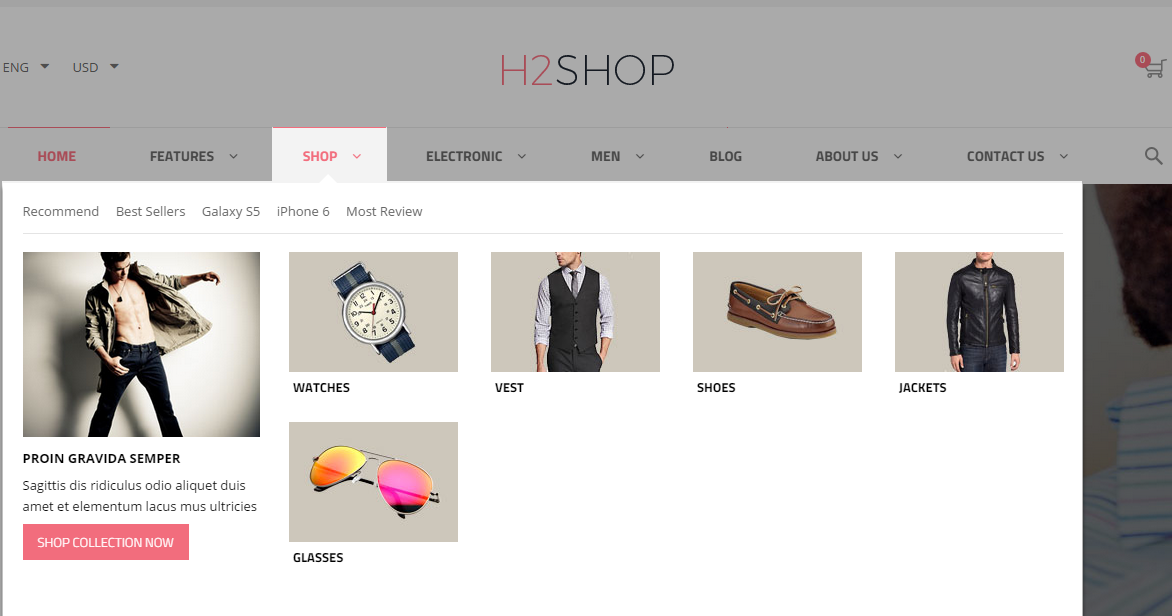Viewport: 1172px width, 616px height.
Task: Click the search magnifier icon
Action: [1153, 155]
